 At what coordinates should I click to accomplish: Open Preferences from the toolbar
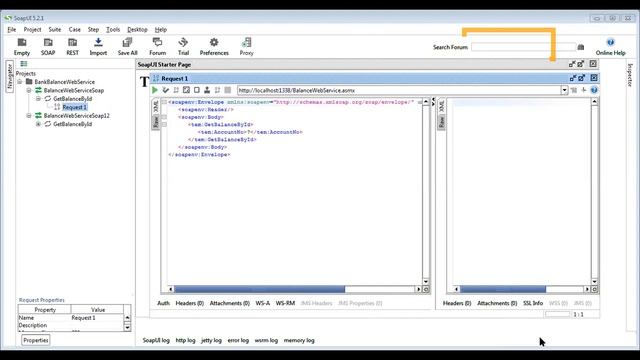pyautogui.click(x=214, y=47)
